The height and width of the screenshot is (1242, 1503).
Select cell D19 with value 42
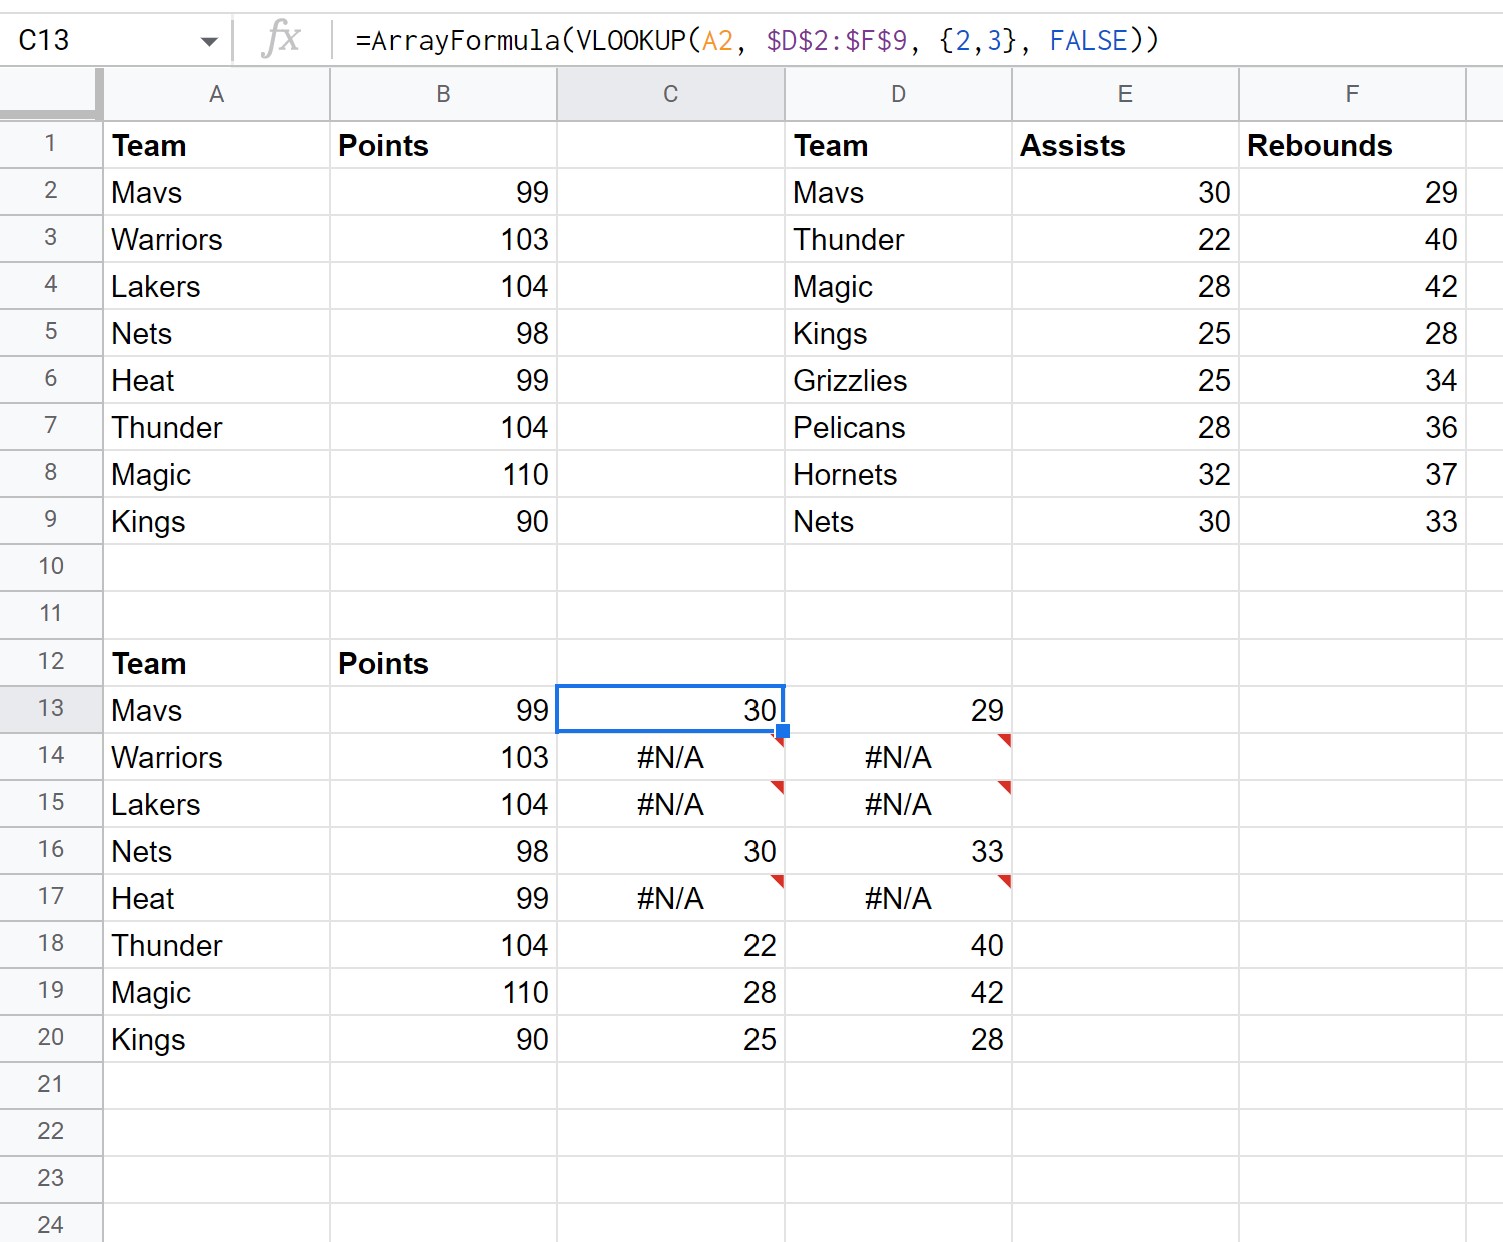[x=898, y=992]
